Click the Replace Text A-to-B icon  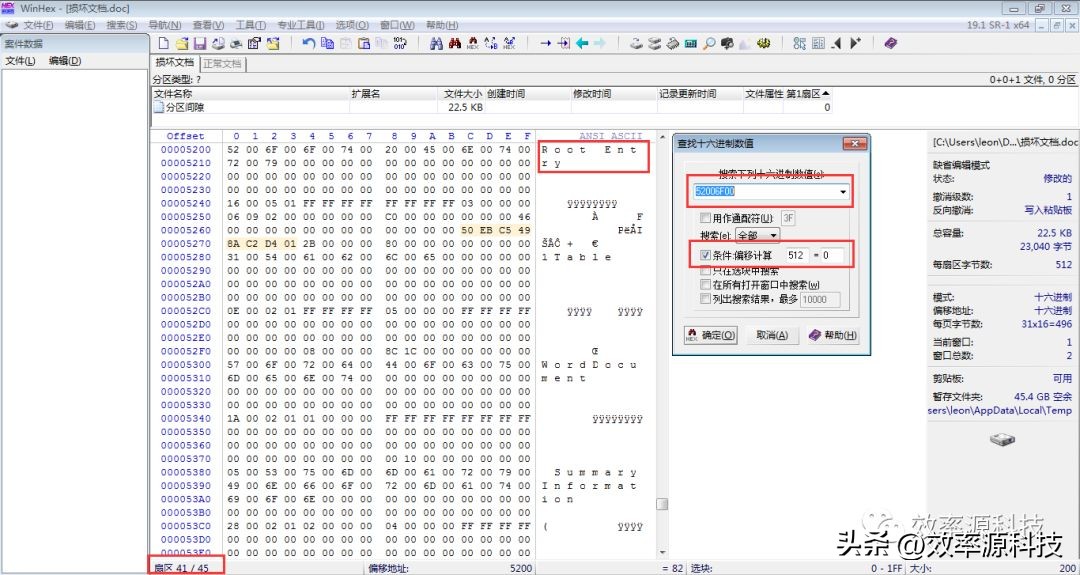point(490,43)
